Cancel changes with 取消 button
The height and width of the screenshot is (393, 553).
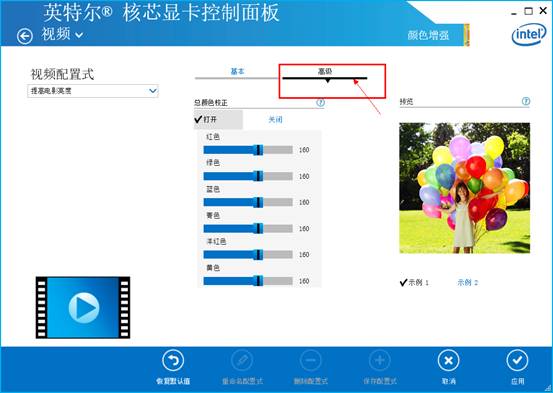[449, 366]
